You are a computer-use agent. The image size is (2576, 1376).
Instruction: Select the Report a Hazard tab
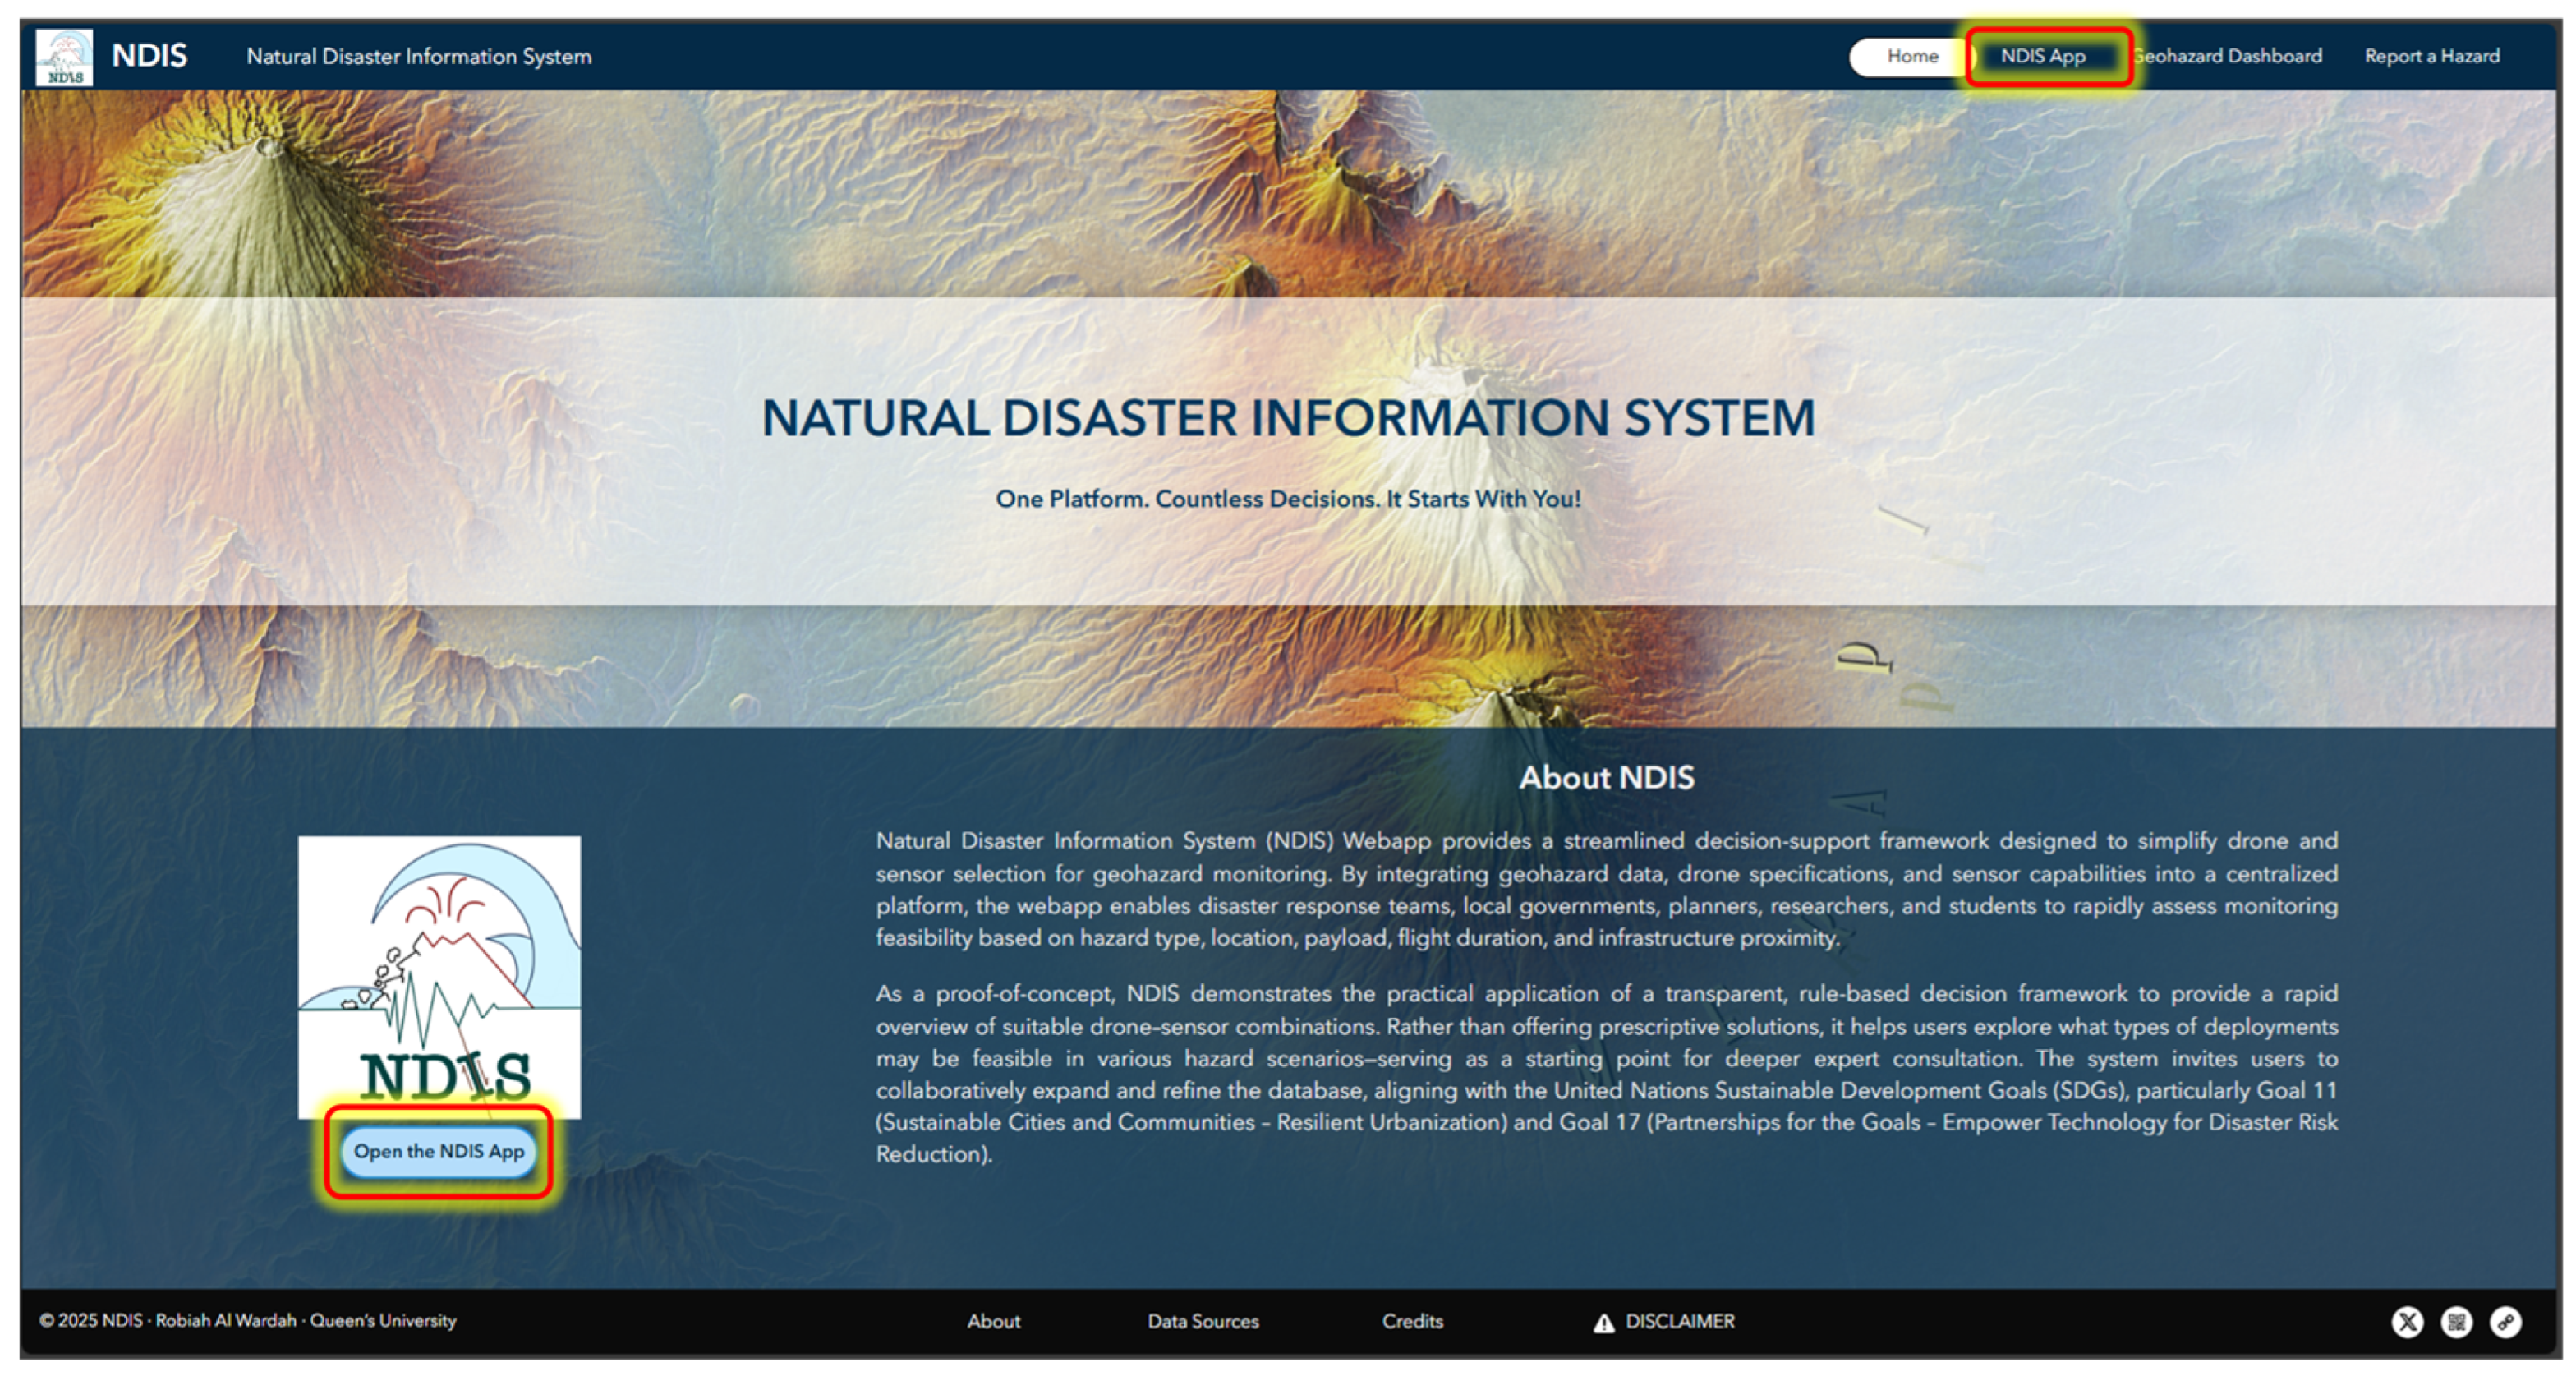point(2431,56)
